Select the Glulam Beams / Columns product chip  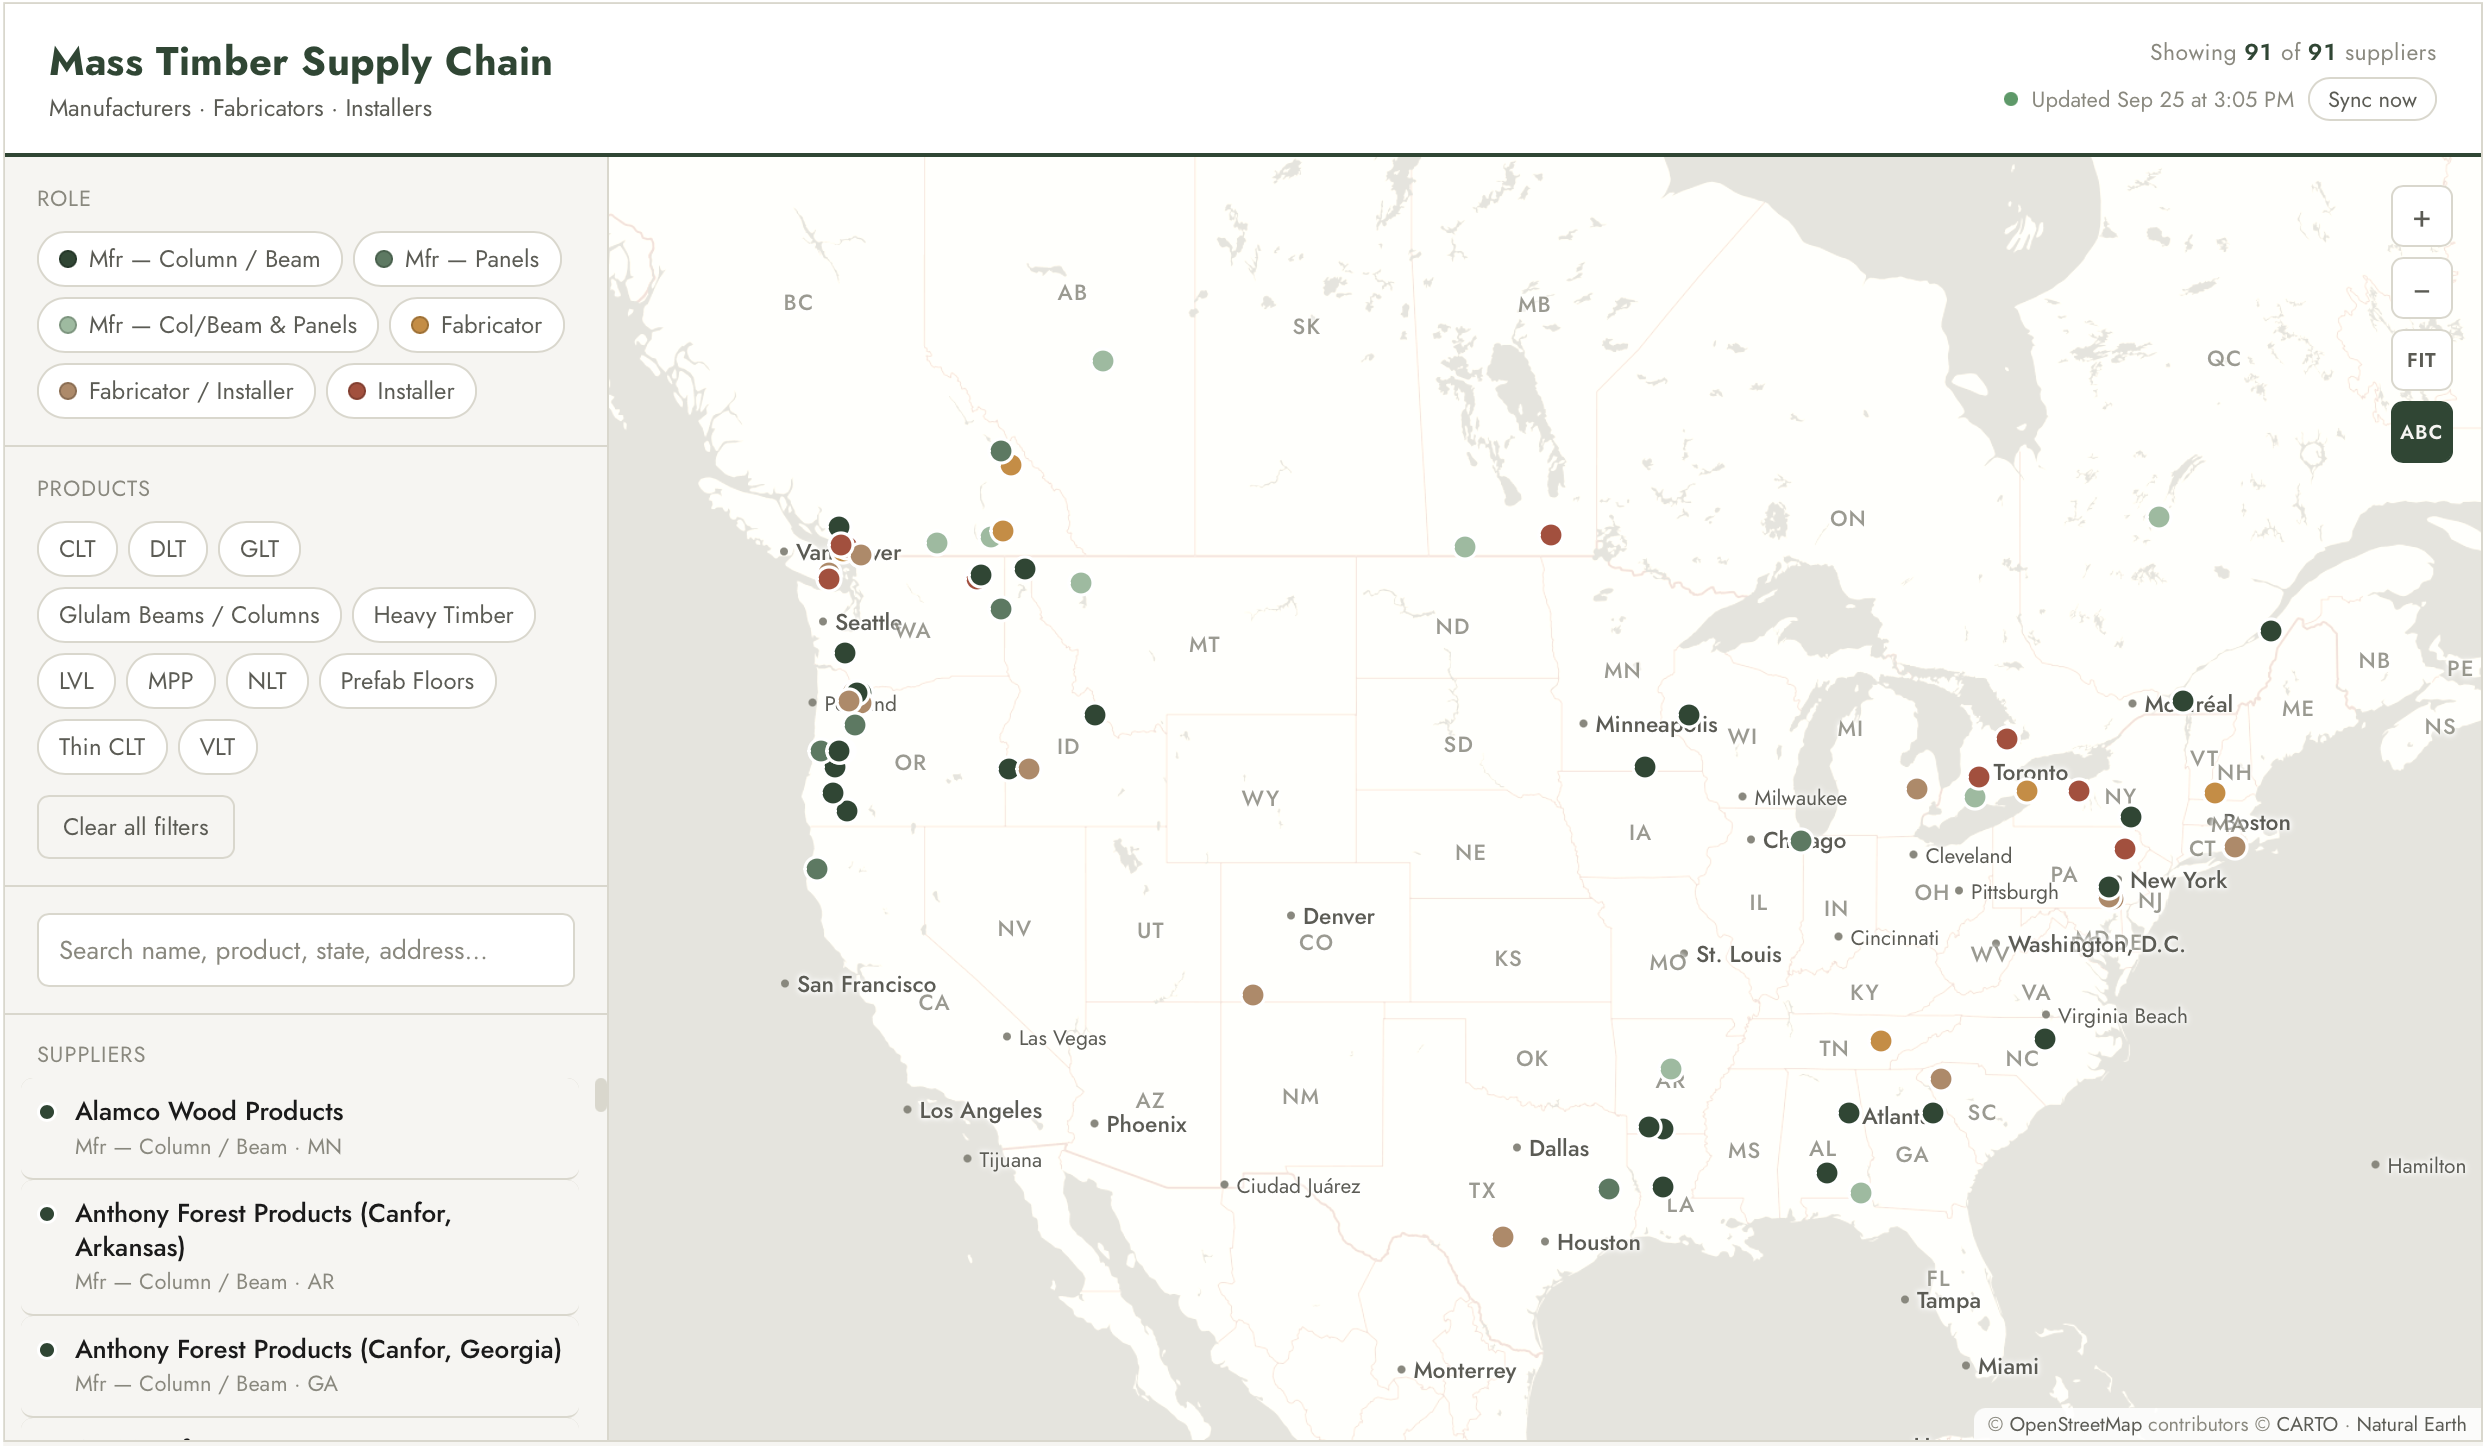189,615
